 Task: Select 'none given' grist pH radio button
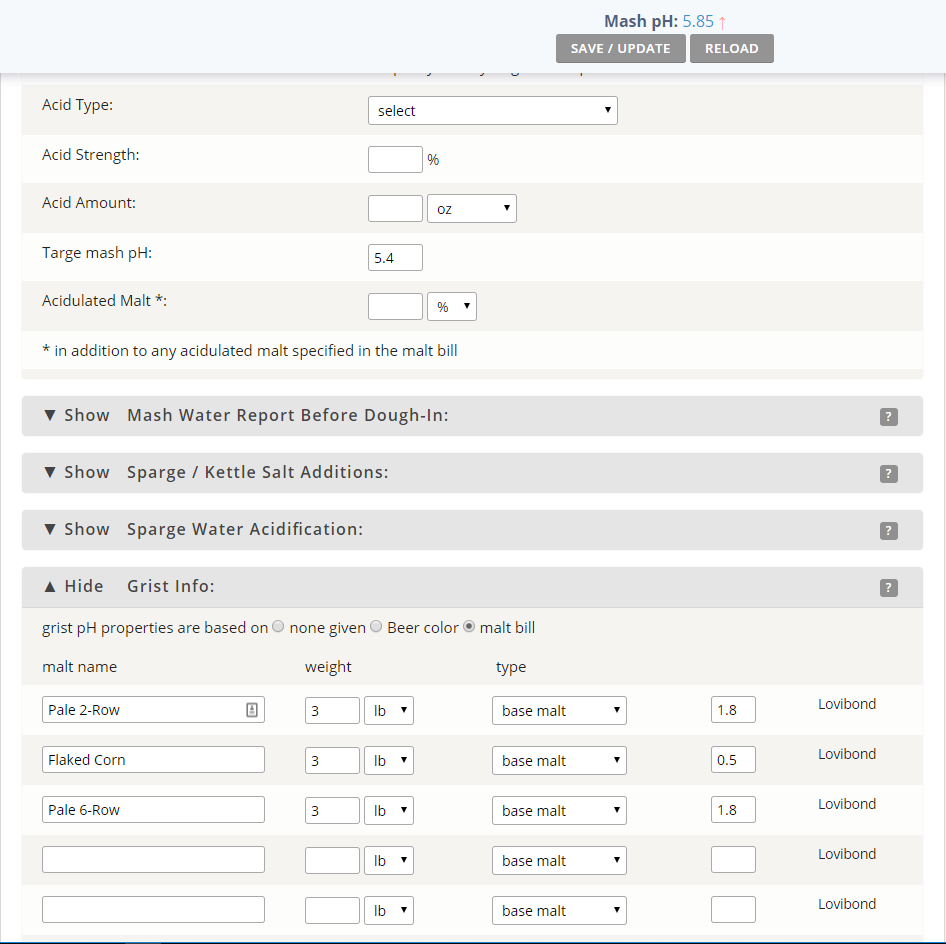coord(279,627)
